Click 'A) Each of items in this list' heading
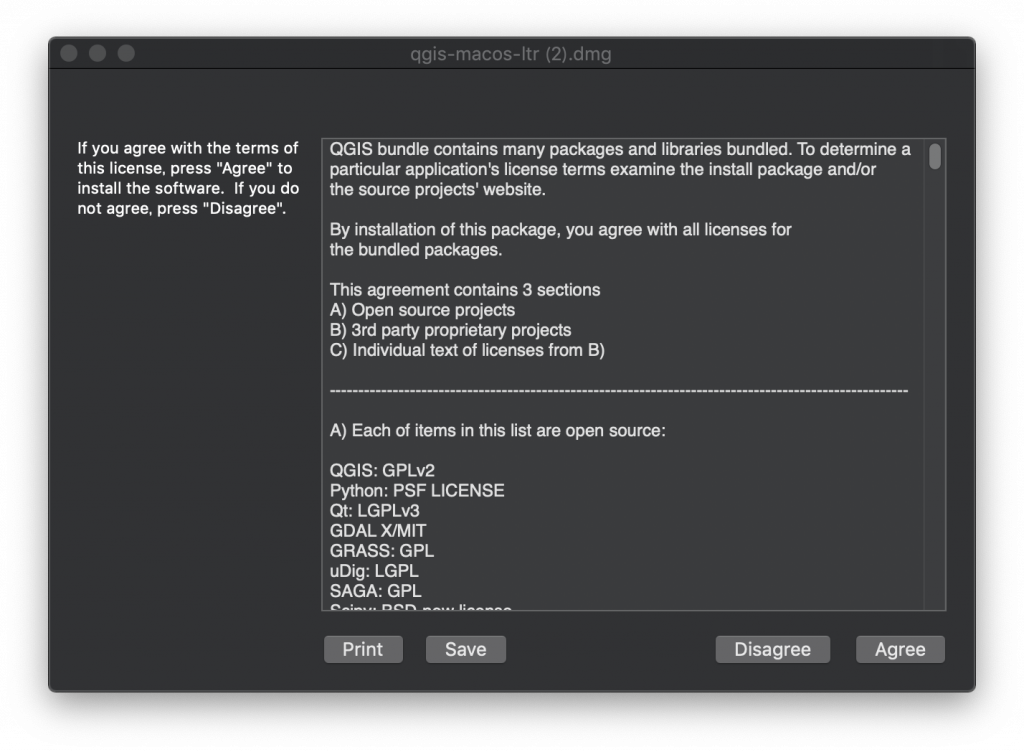Screen dimensions: 1024x752 pyautogui.click(x=498, y=431)
